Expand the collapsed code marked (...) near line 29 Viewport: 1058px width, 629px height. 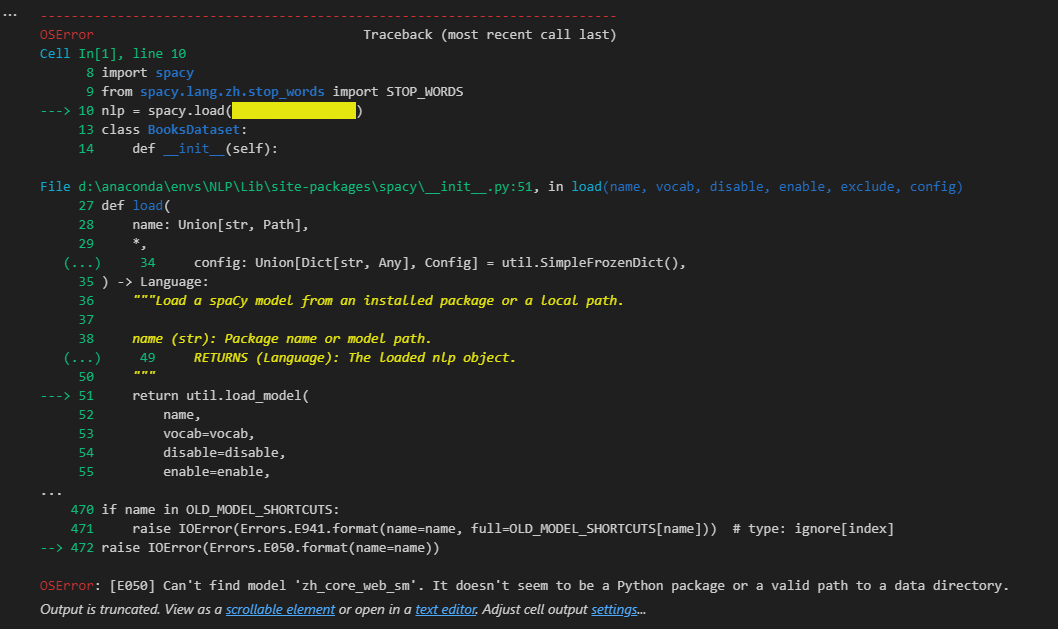82,262
